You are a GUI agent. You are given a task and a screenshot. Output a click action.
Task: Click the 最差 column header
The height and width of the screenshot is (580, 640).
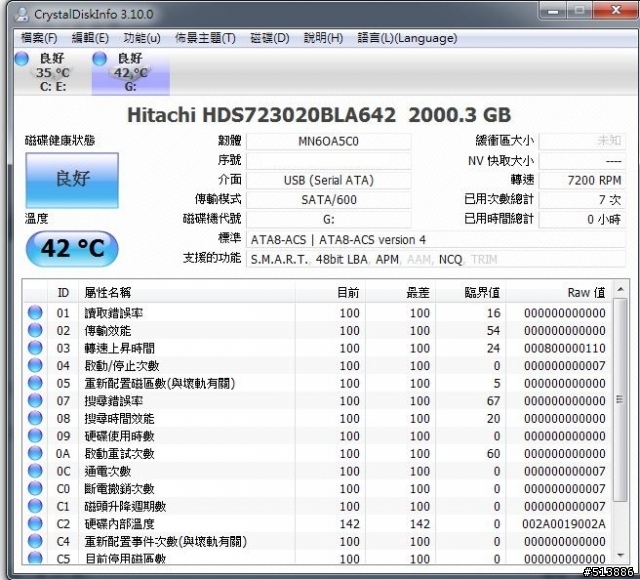click(x=400, y=293)
